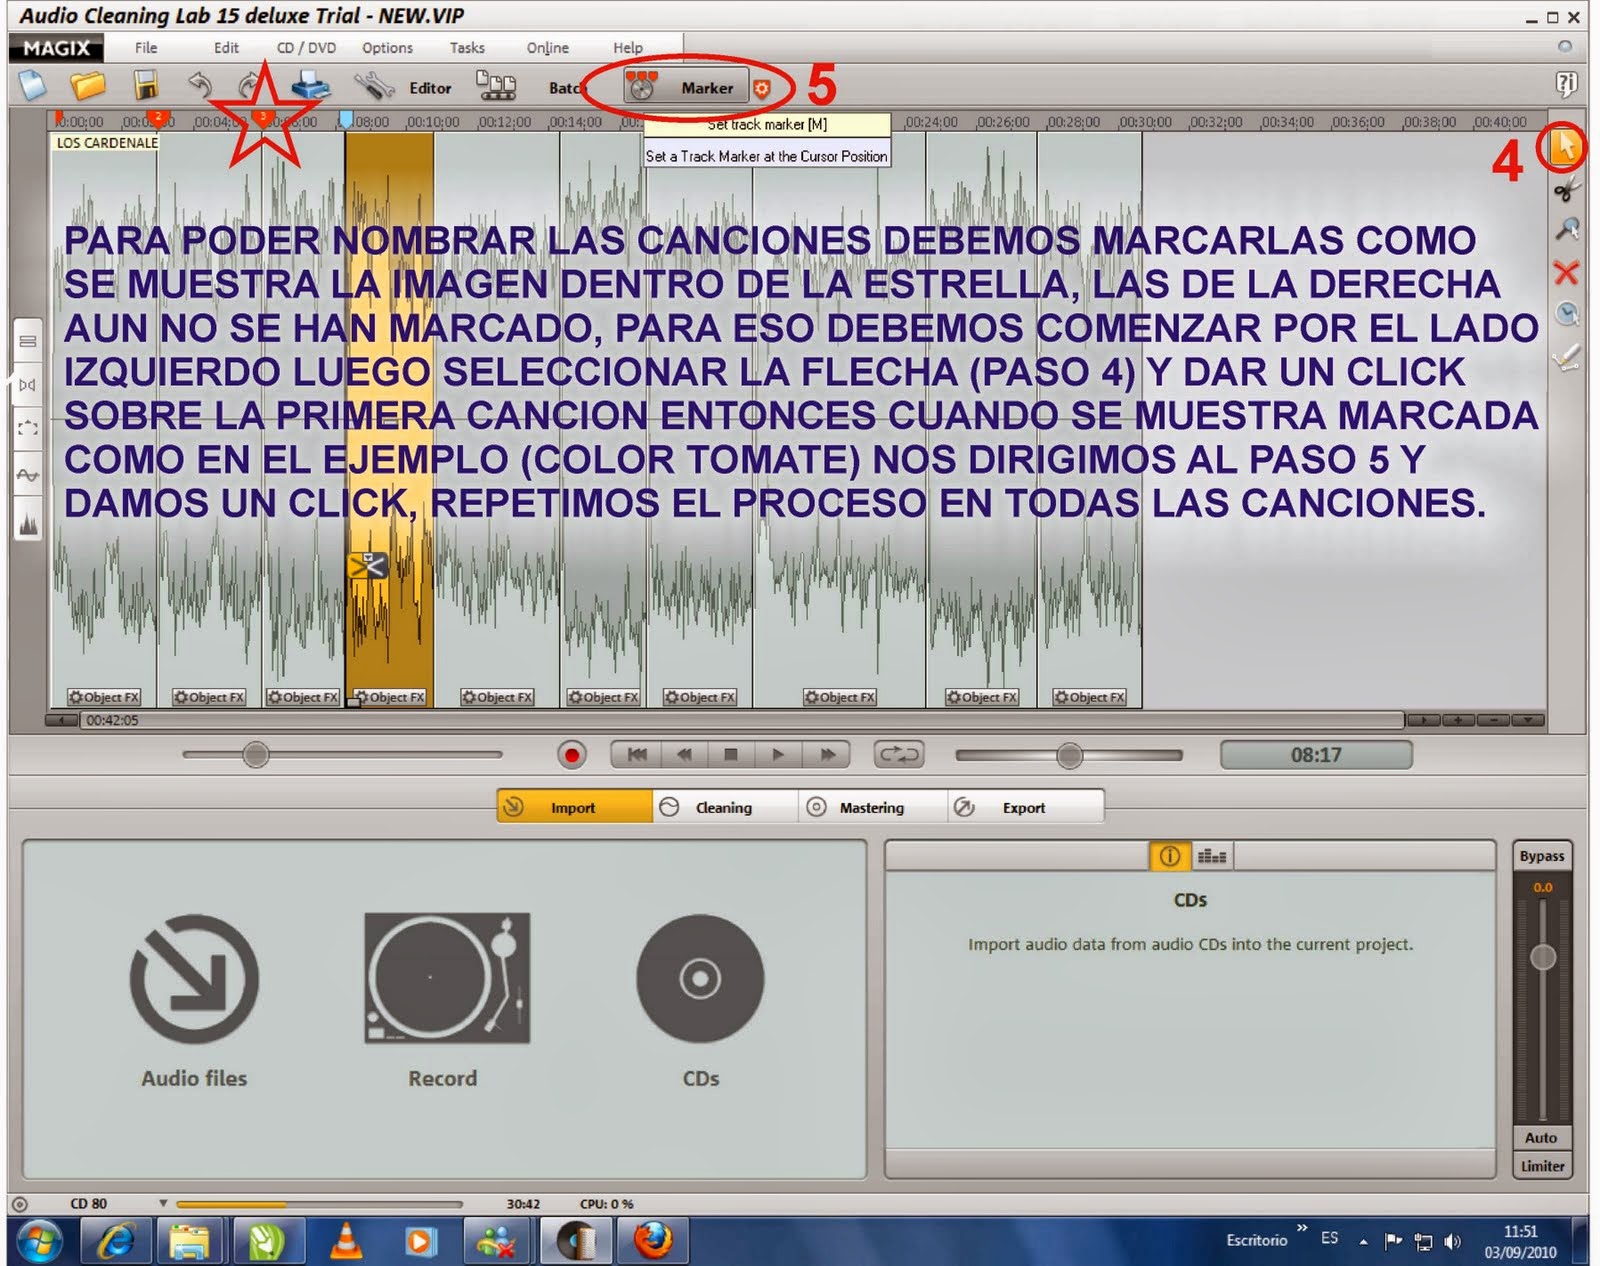Viewport: 1600px width, 1266px height.
Task: Adjust the slider right of the loop button
Action: pyautogui.click(x=1070, y=755)
